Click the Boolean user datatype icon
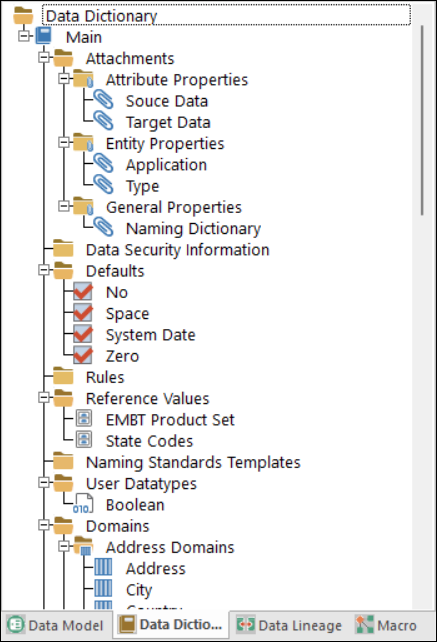 pos(84,504)
